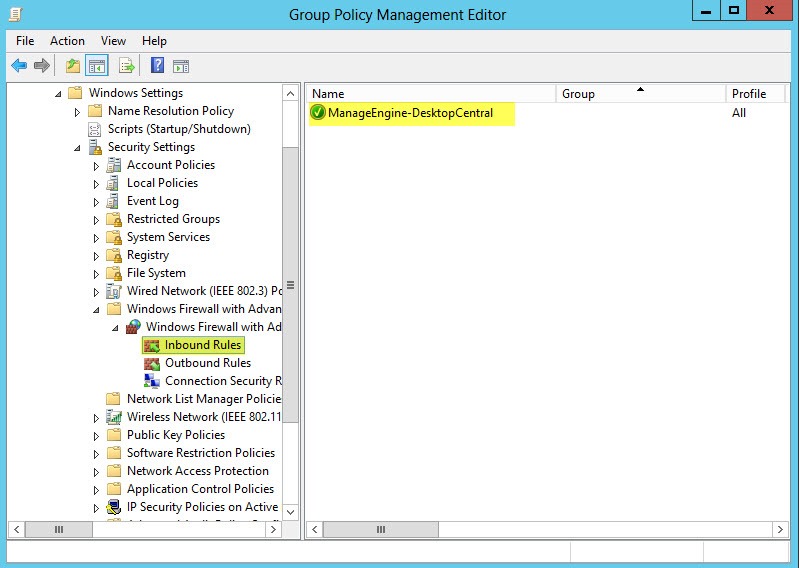Click the Registry folder lock icon
Screen dimensions: 799x568
[x=114, y=255]
